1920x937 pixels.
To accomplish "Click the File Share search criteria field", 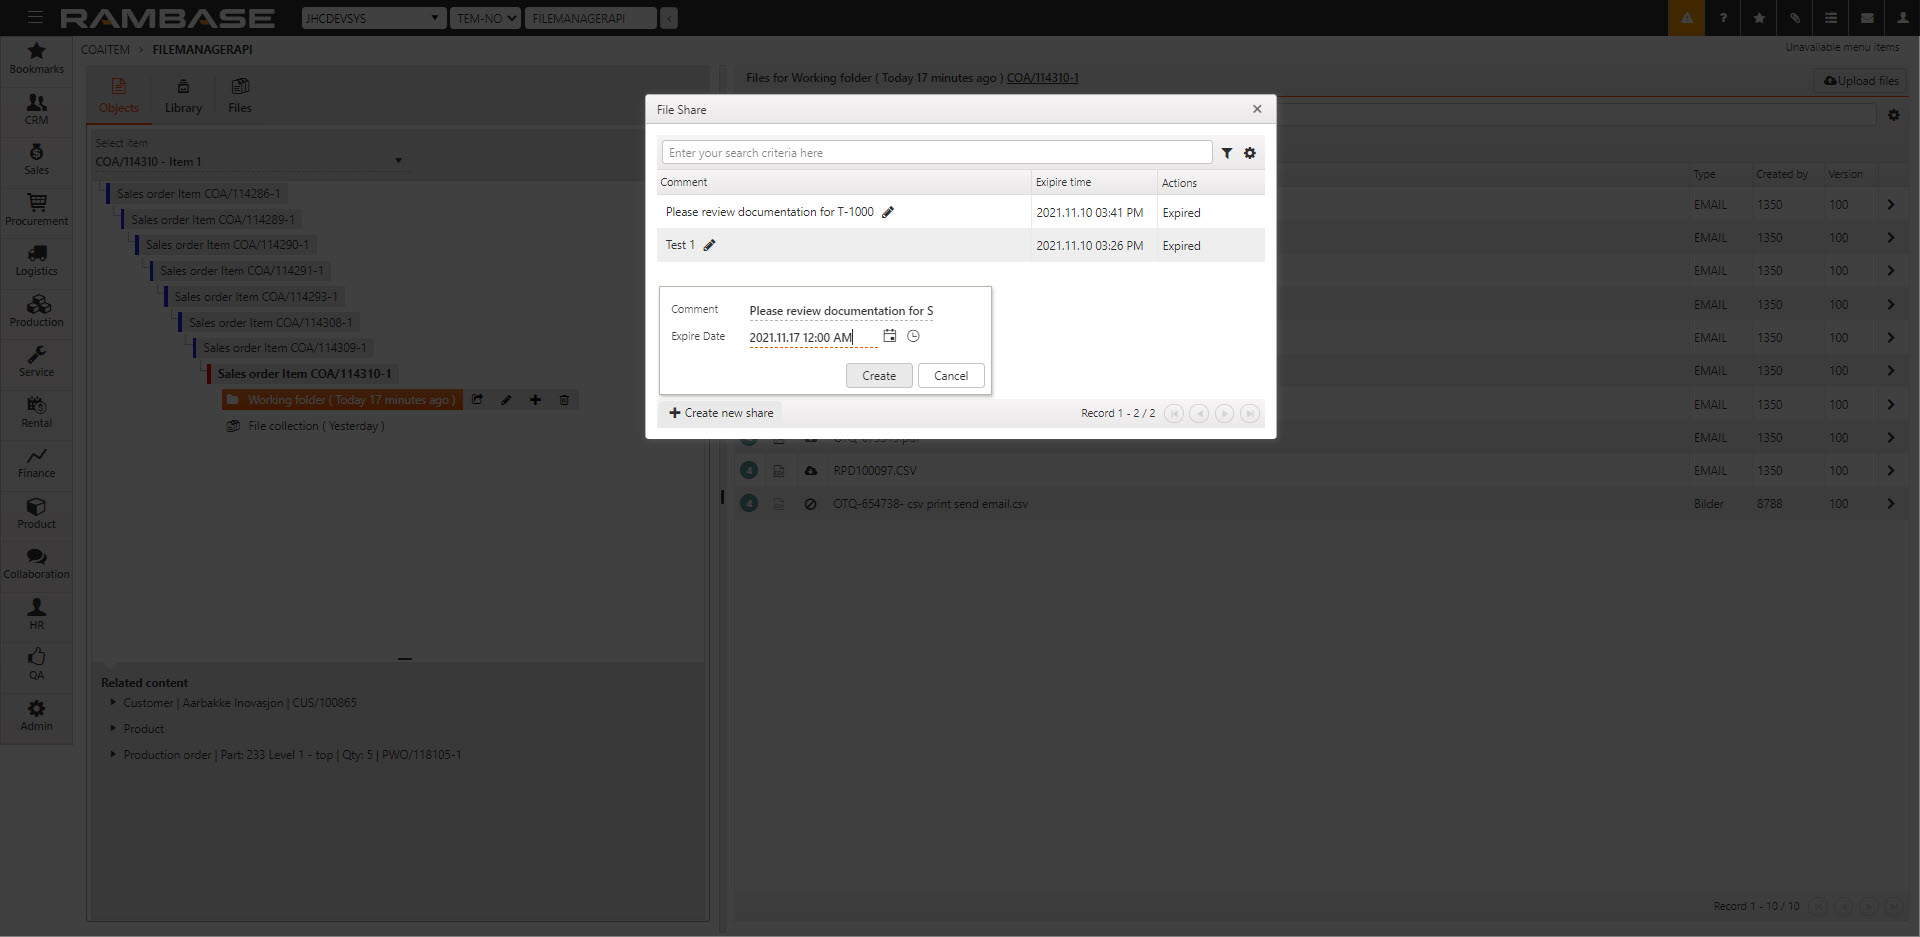I will [936, 153].
